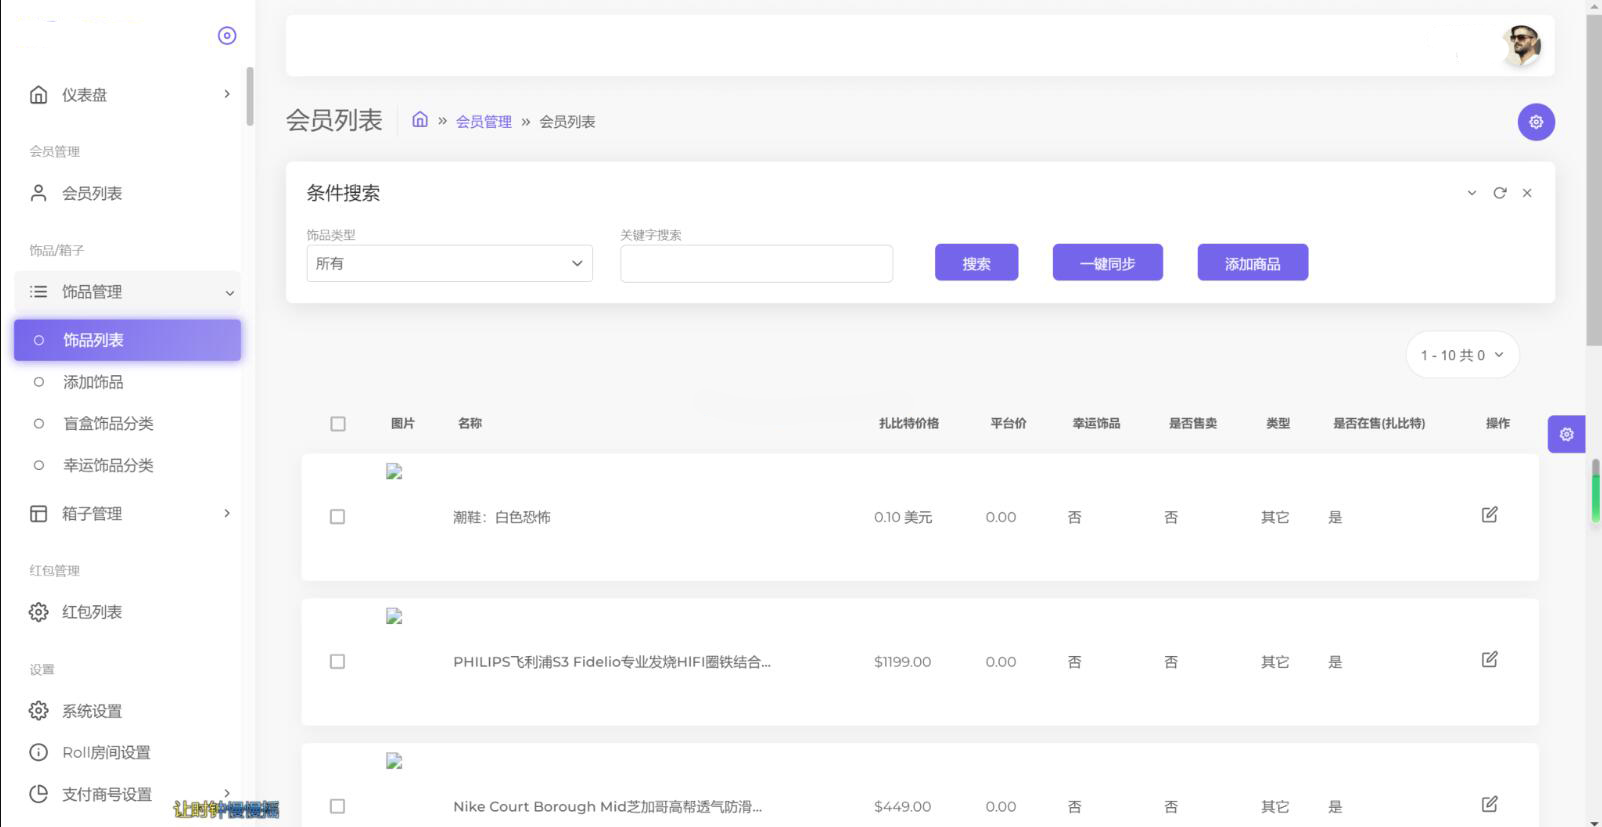The image size is (1602, 827).
Task: Open the user avatar in top bar
Action: tap(1521, 45)
